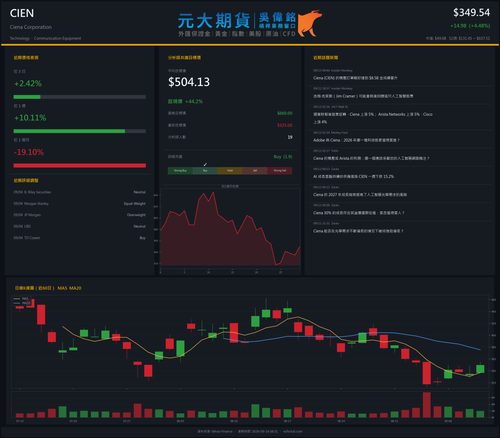Open the headline mentioning 15.2%
The width and height of the screenshot is (500, 438).
[x=353, y=176]
